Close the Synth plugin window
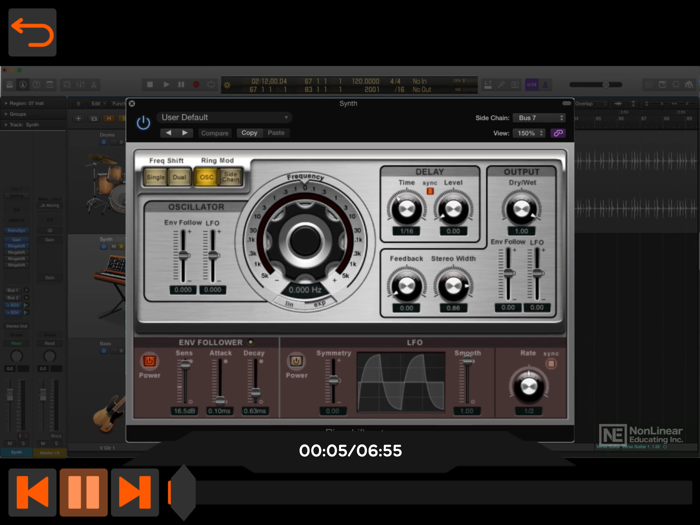 coord(132,104)
